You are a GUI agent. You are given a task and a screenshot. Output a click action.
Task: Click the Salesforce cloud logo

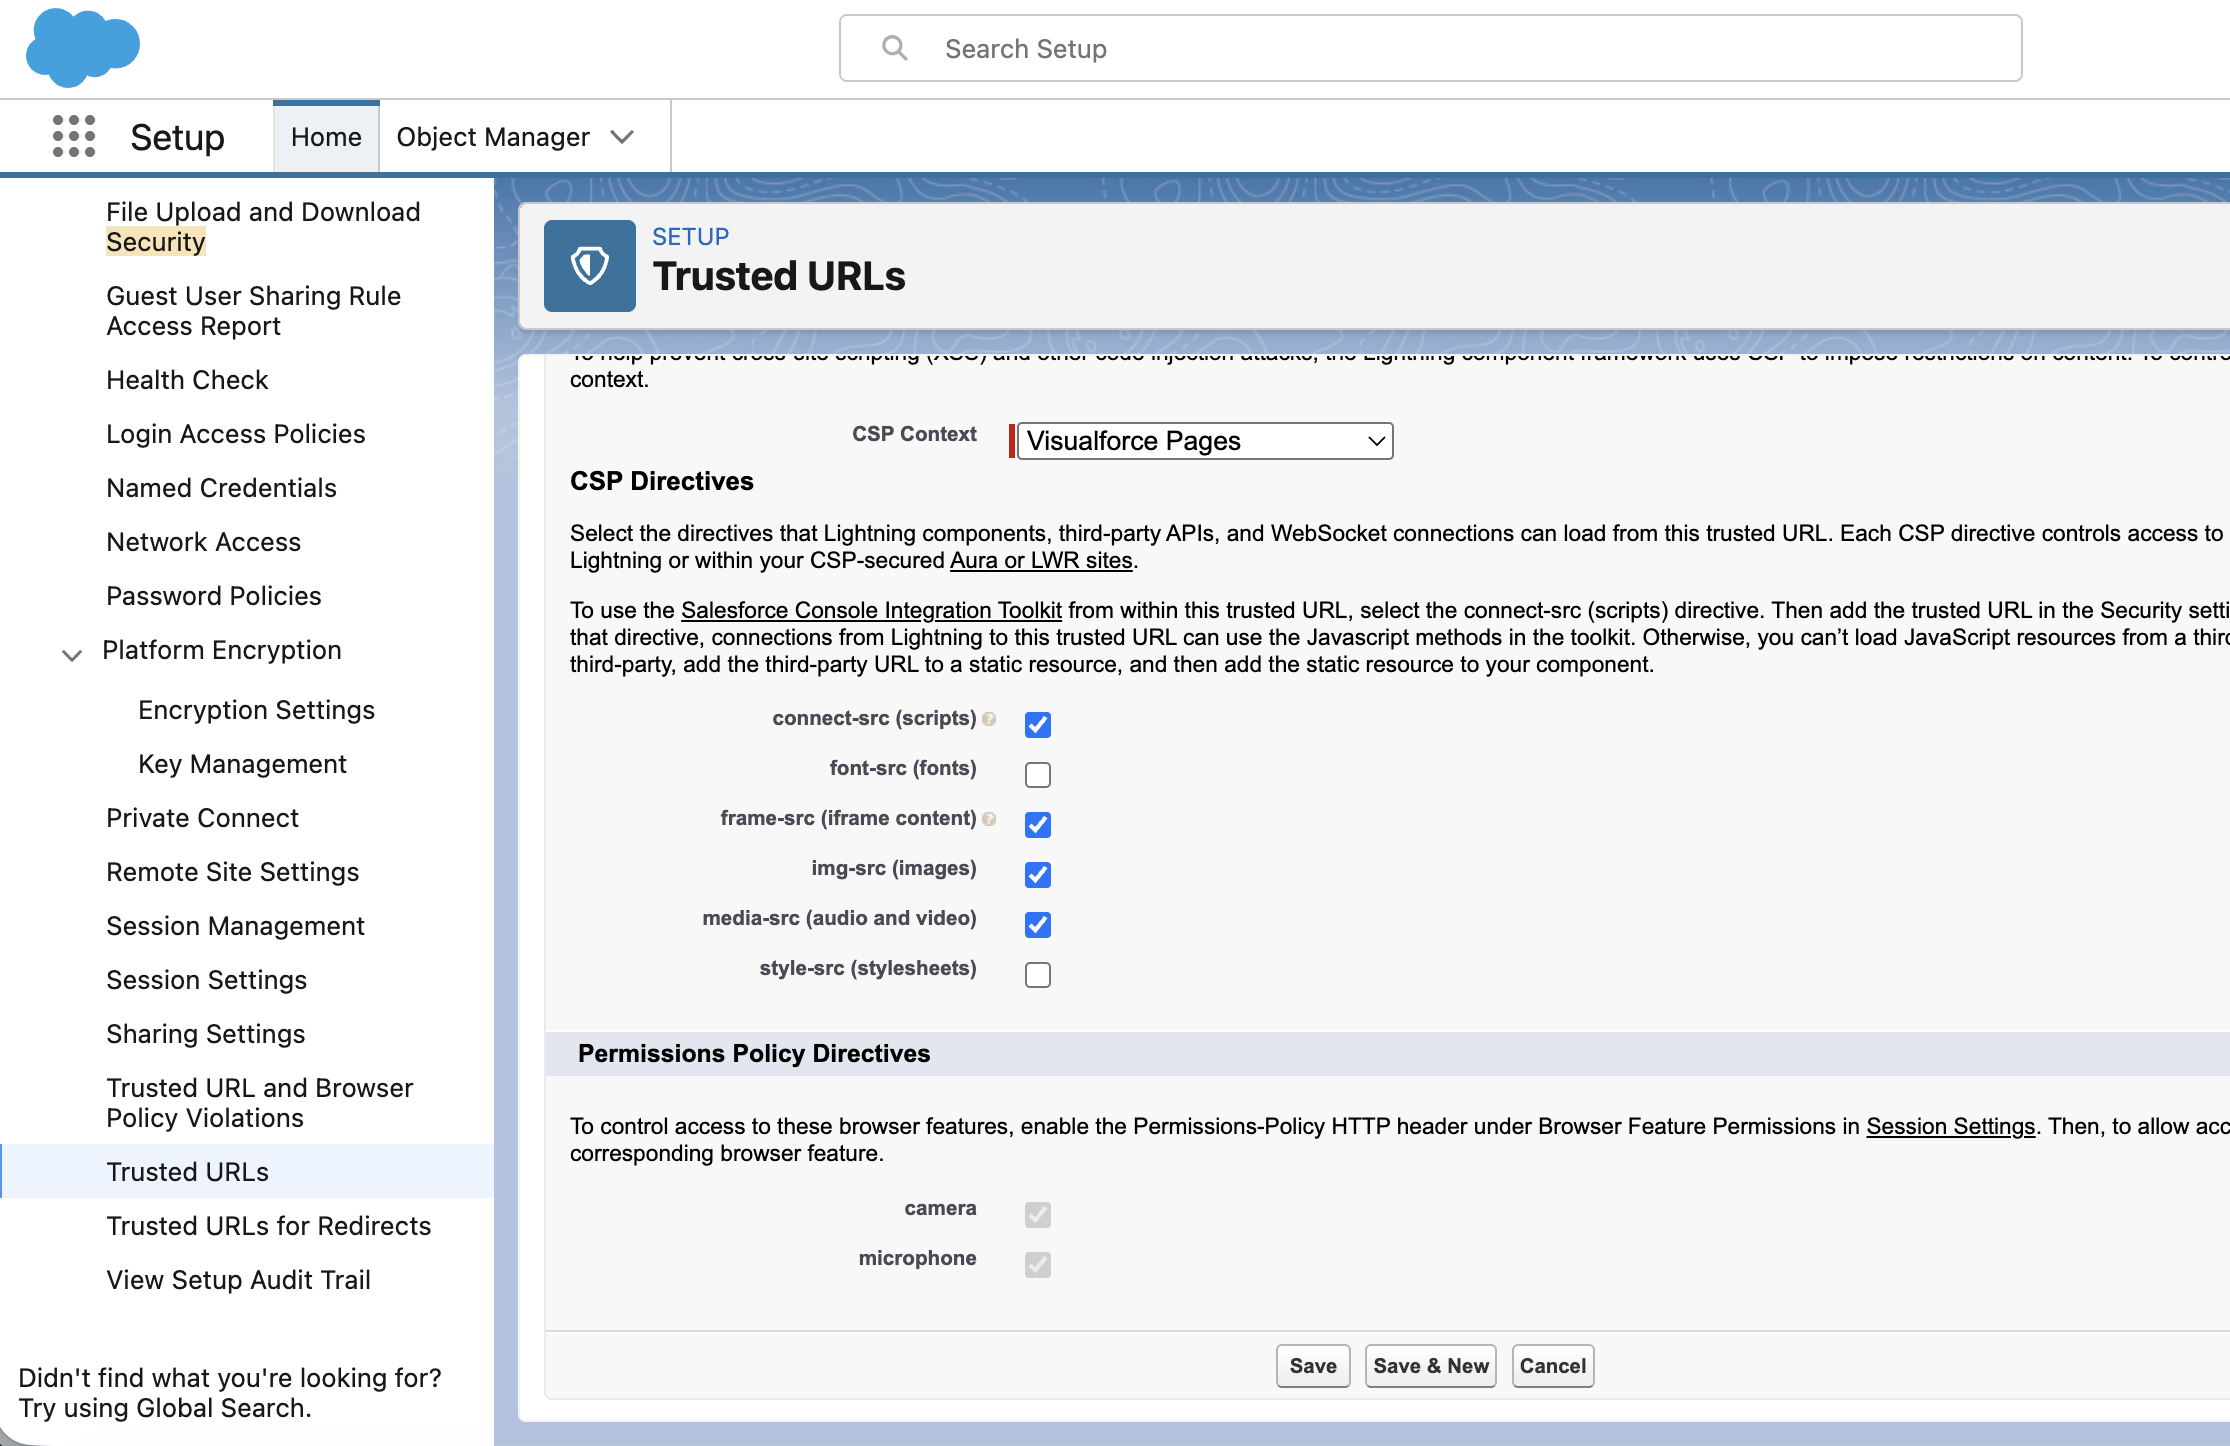pyautogui.click(x=83, y=47)
